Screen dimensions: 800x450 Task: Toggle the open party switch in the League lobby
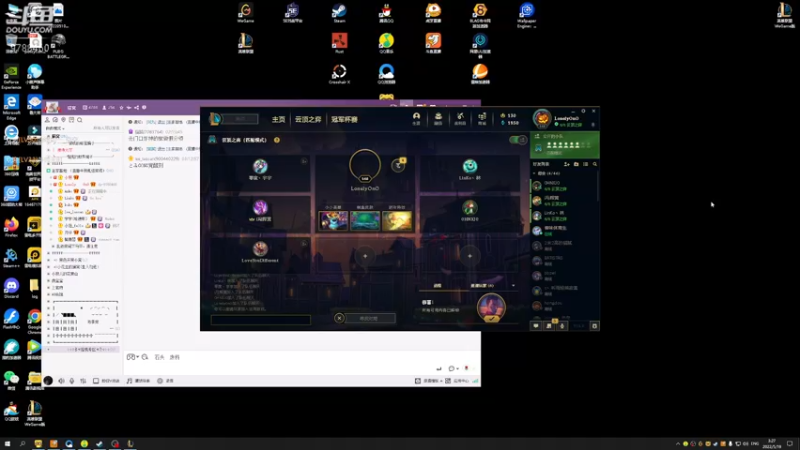click(x=518, y=140)
